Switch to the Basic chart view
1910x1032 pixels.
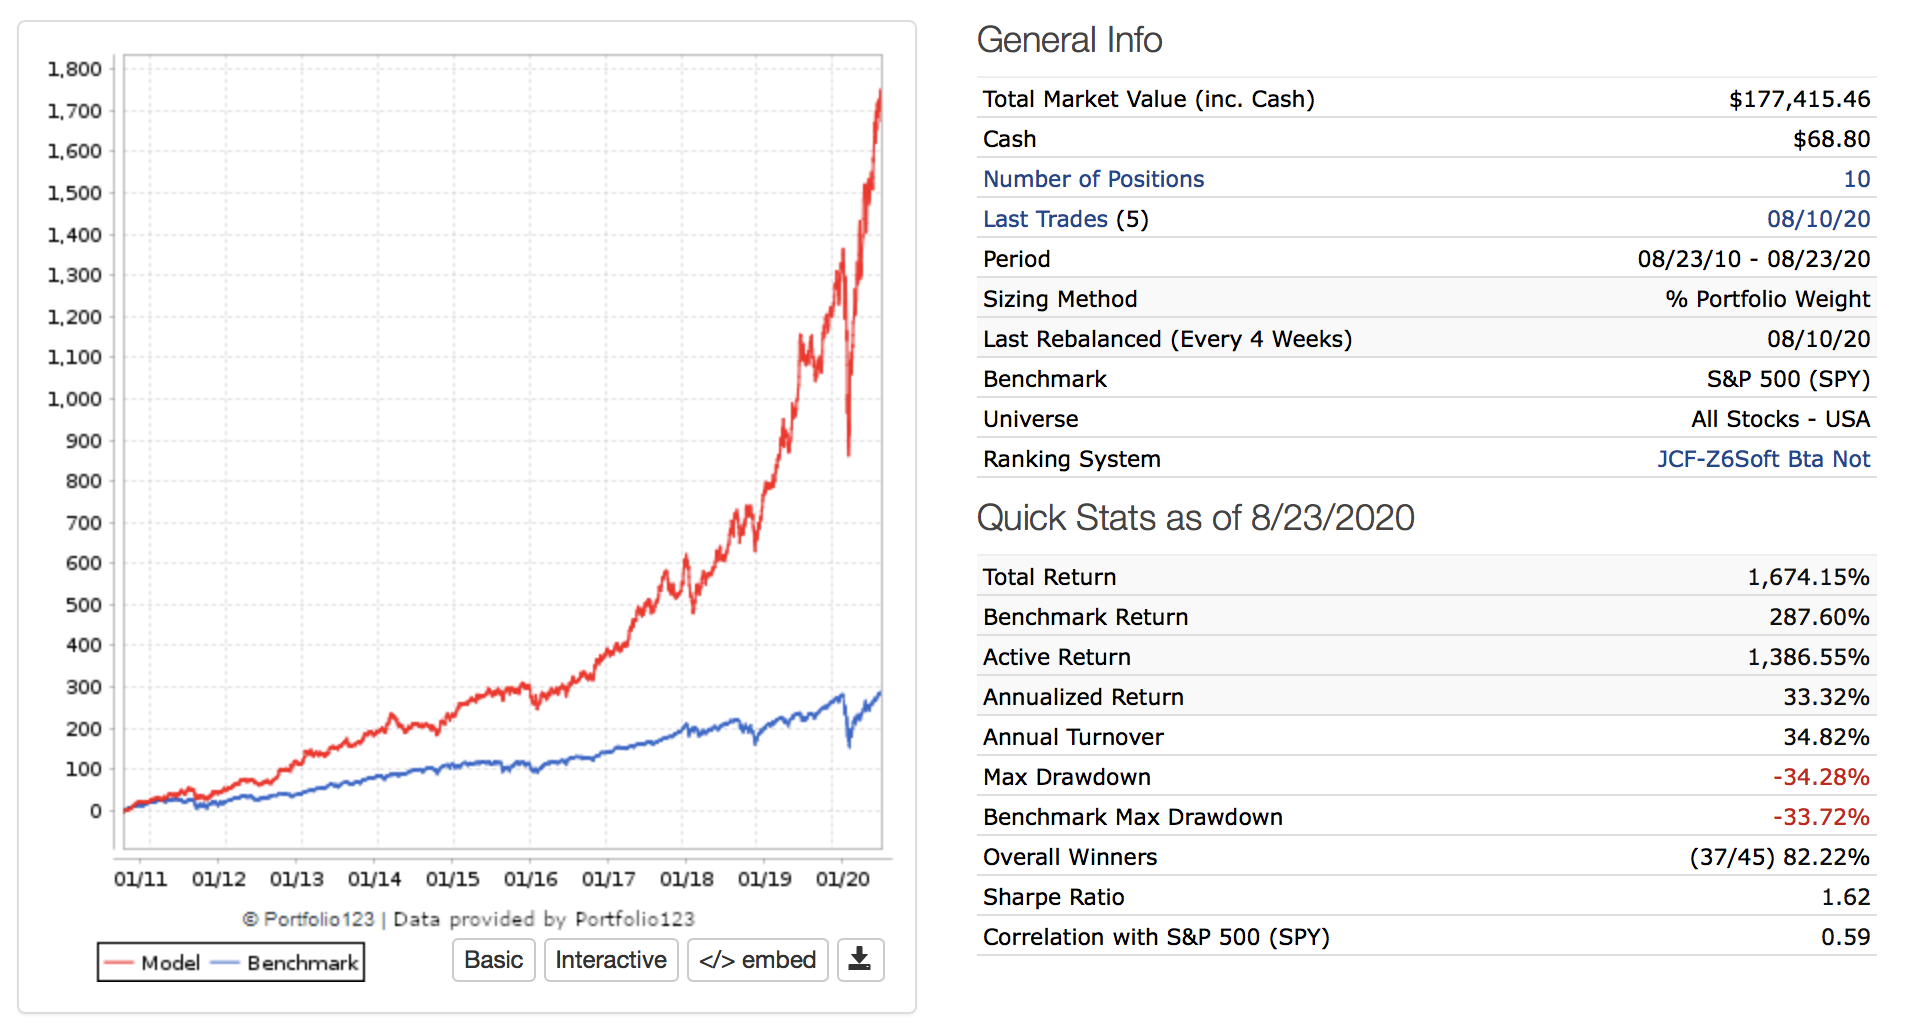click(x=493, y=960)
